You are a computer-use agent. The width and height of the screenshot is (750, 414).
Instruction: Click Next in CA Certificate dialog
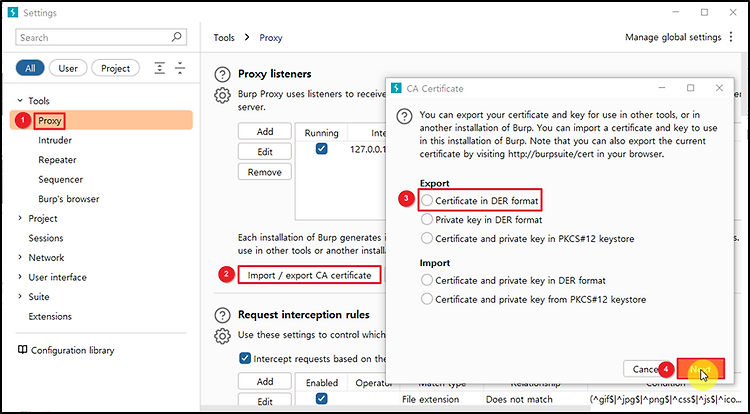pos(701,369)
